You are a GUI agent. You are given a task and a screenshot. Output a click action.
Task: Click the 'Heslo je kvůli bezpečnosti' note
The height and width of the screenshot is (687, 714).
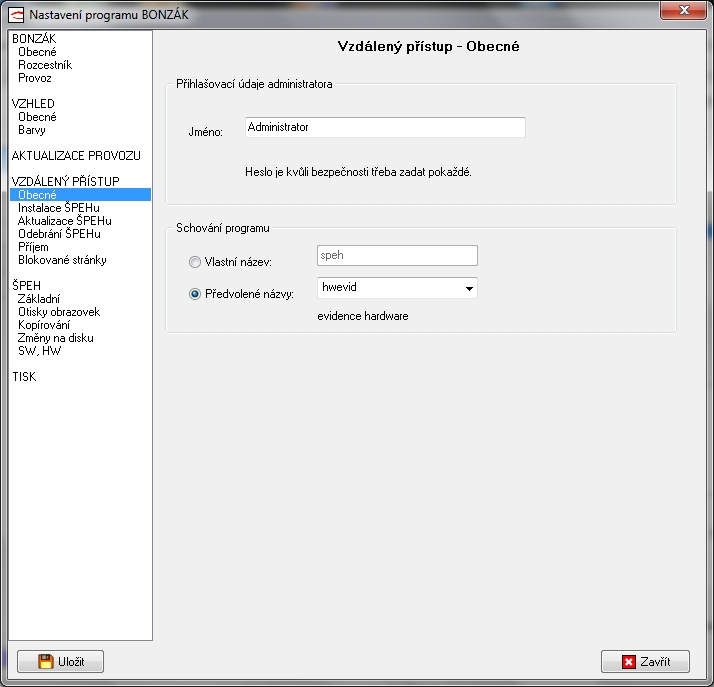(x=358, y=172)
